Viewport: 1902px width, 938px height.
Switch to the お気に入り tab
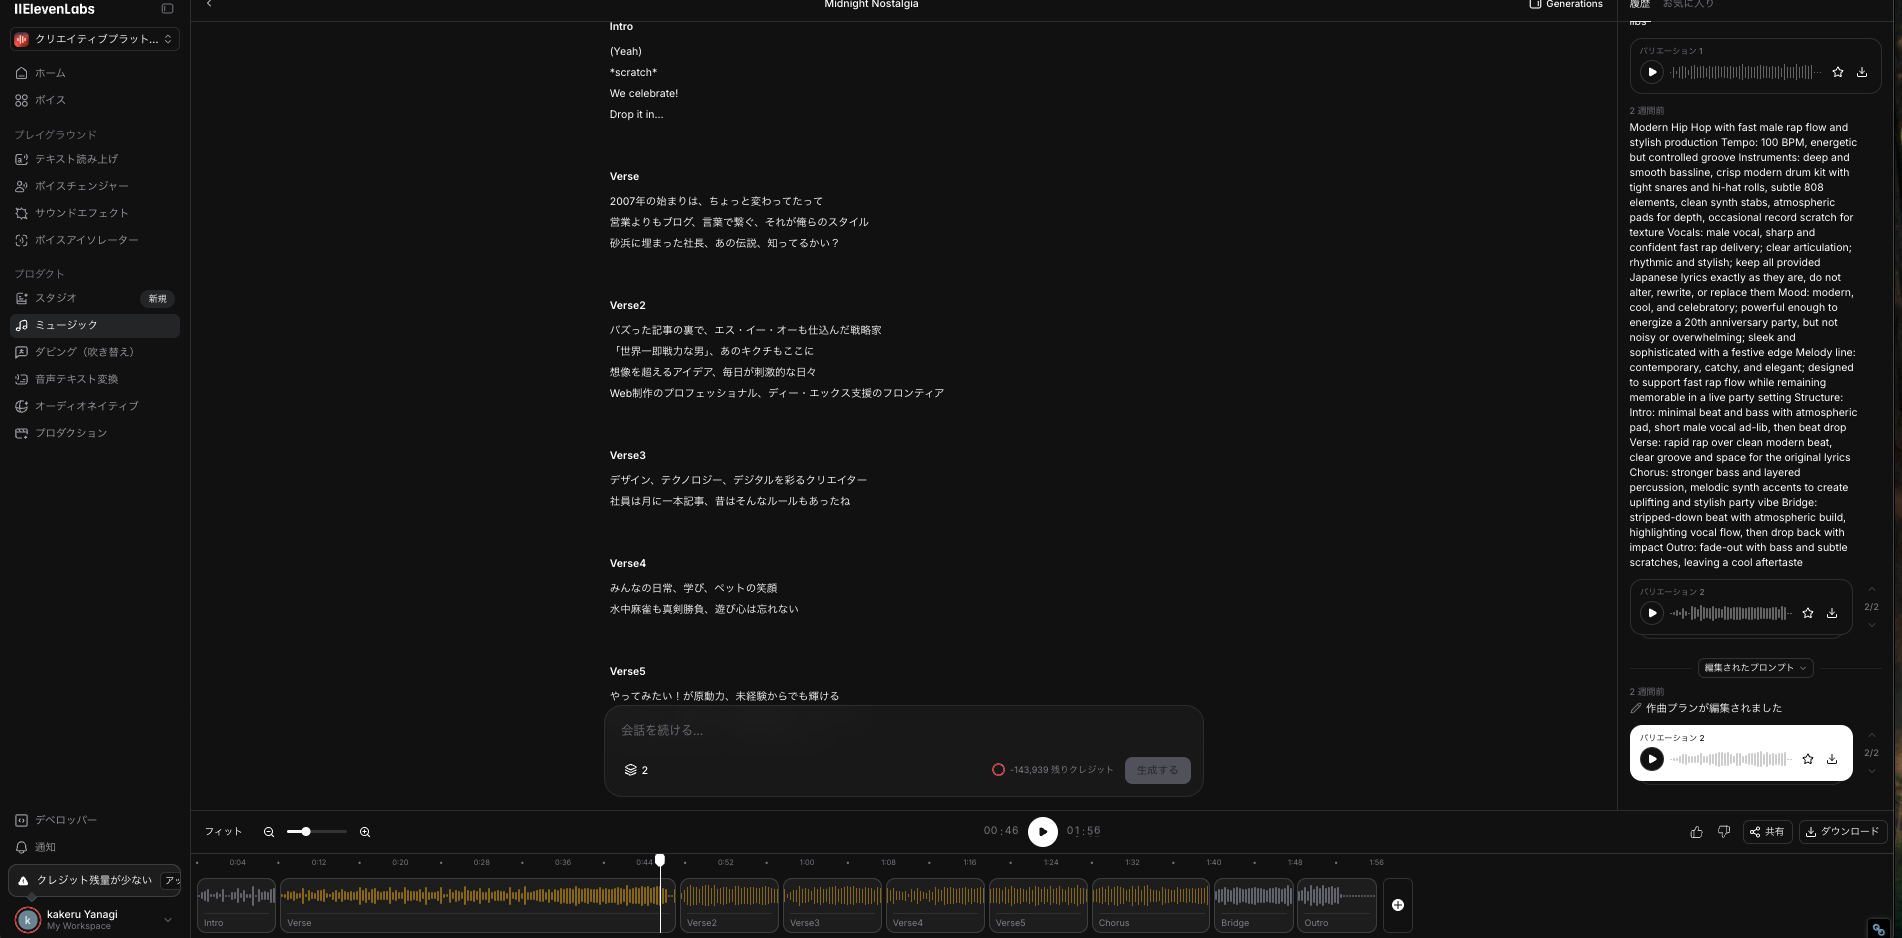(1688, 5)
